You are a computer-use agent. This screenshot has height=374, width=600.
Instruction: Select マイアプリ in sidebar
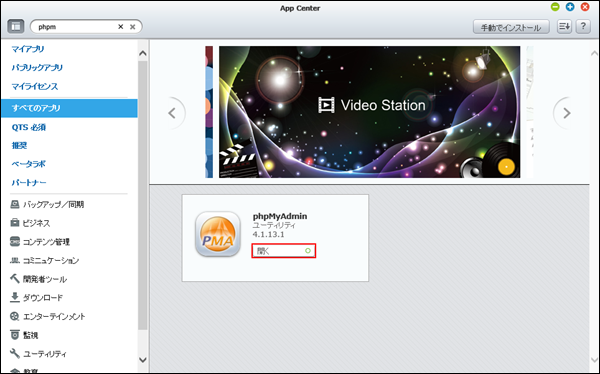point(28,49)
